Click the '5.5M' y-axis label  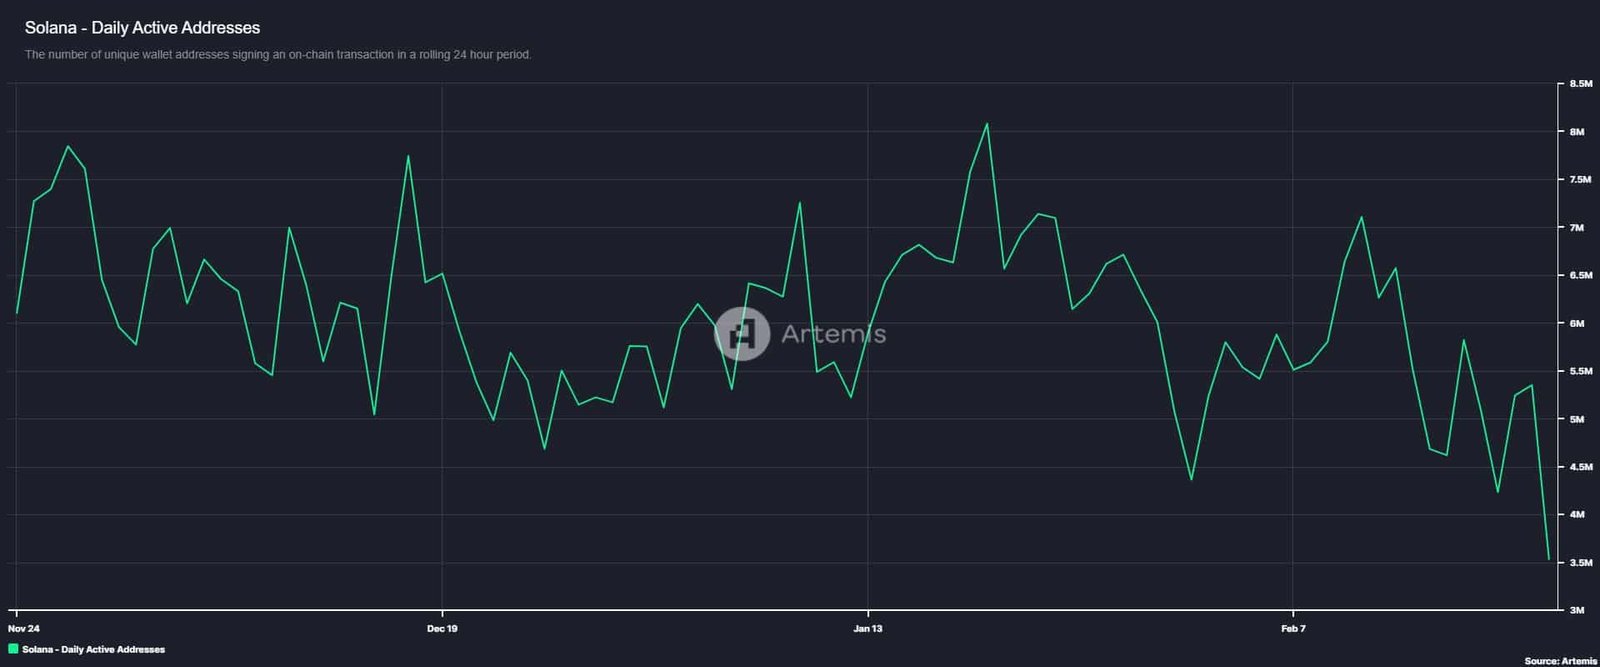[1580, 371]
